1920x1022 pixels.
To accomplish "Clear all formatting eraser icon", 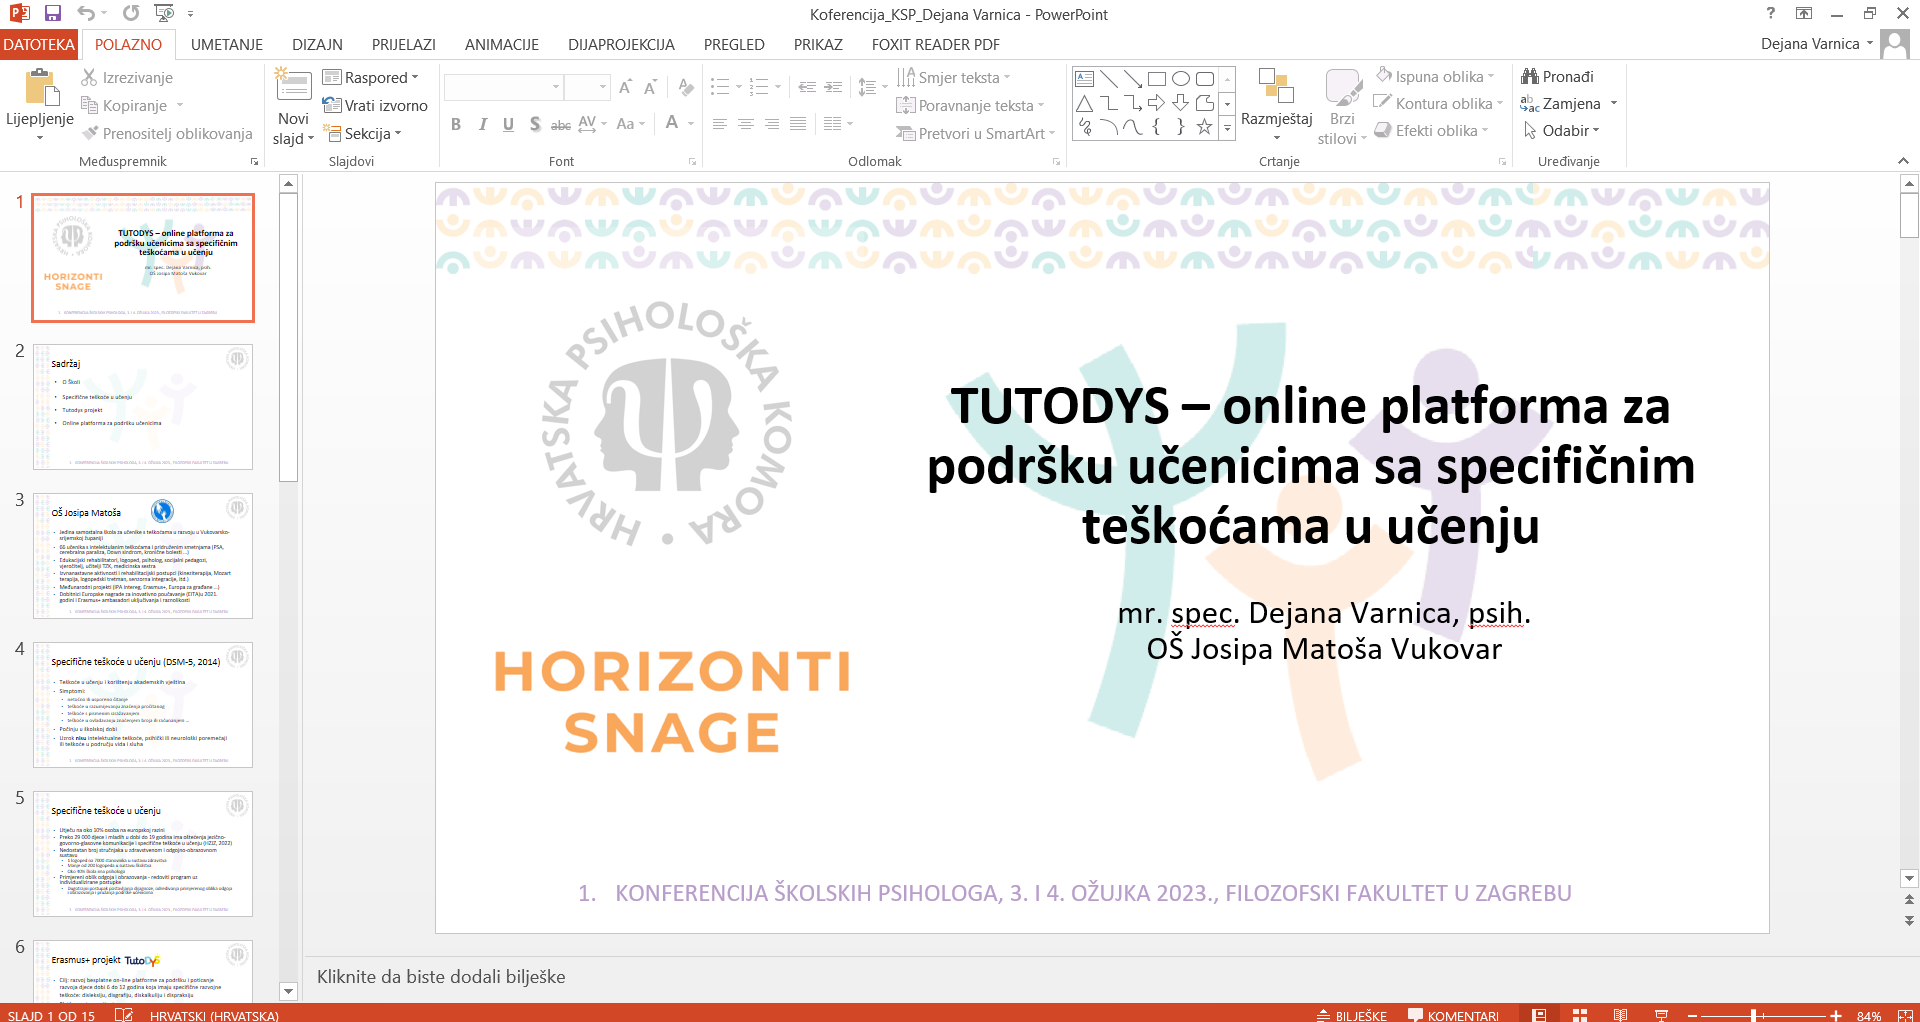I will click(x=685, y=88).
